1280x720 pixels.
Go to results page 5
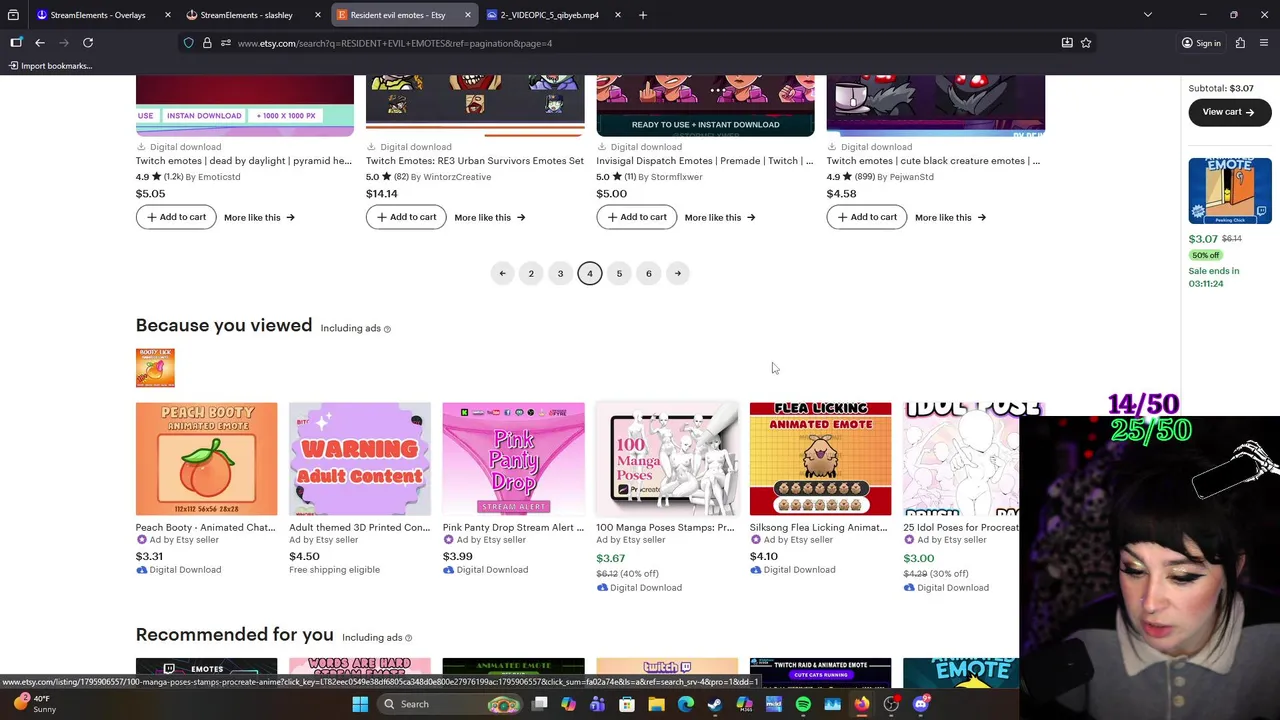coord(619,273)
